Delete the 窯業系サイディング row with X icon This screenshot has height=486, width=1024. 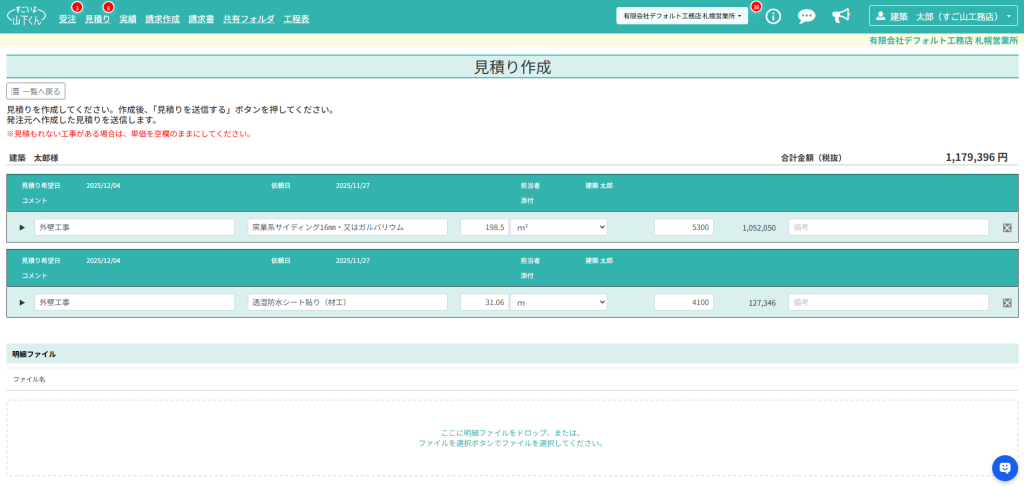click(x=1007, y=228)
